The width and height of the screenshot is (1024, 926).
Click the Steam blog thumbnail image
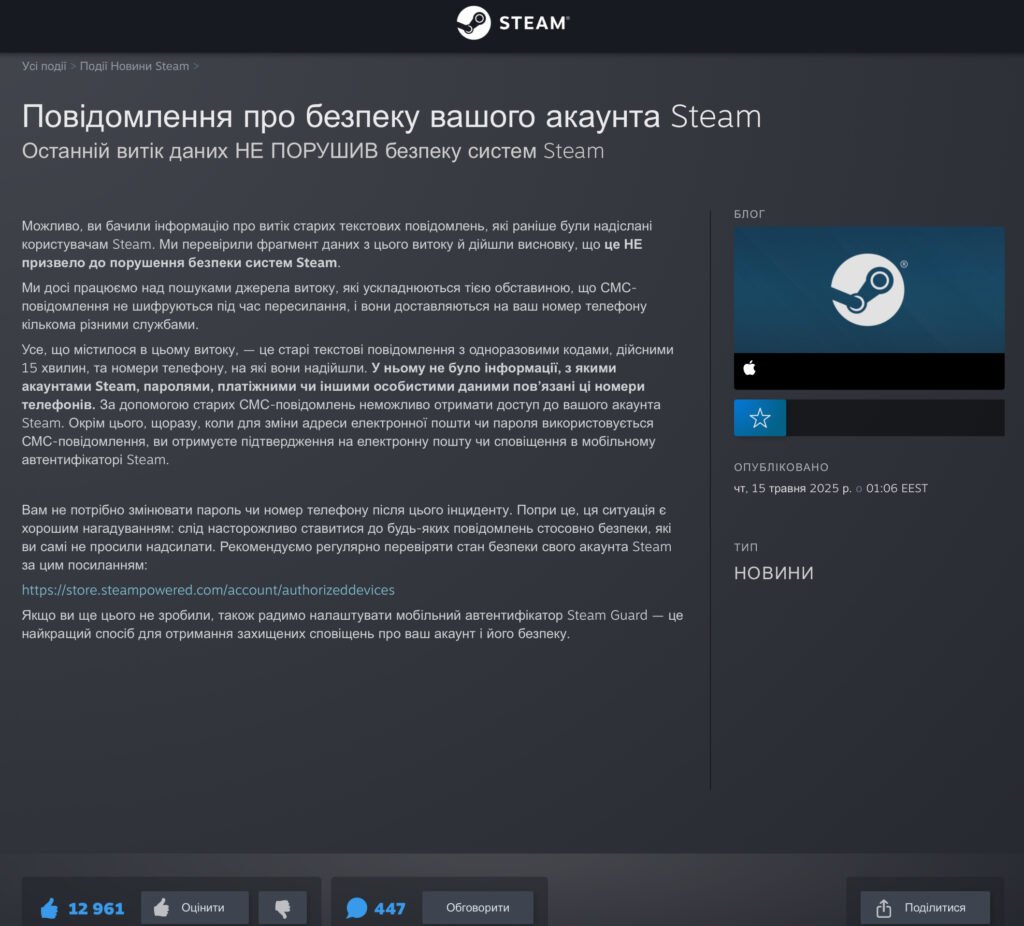[x=869, y=290]
